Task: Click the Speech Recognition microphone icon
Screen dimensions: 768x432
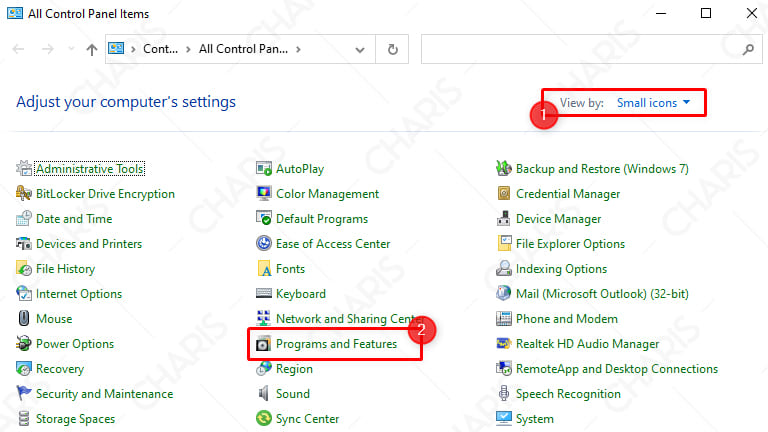Action: [504, 393]
